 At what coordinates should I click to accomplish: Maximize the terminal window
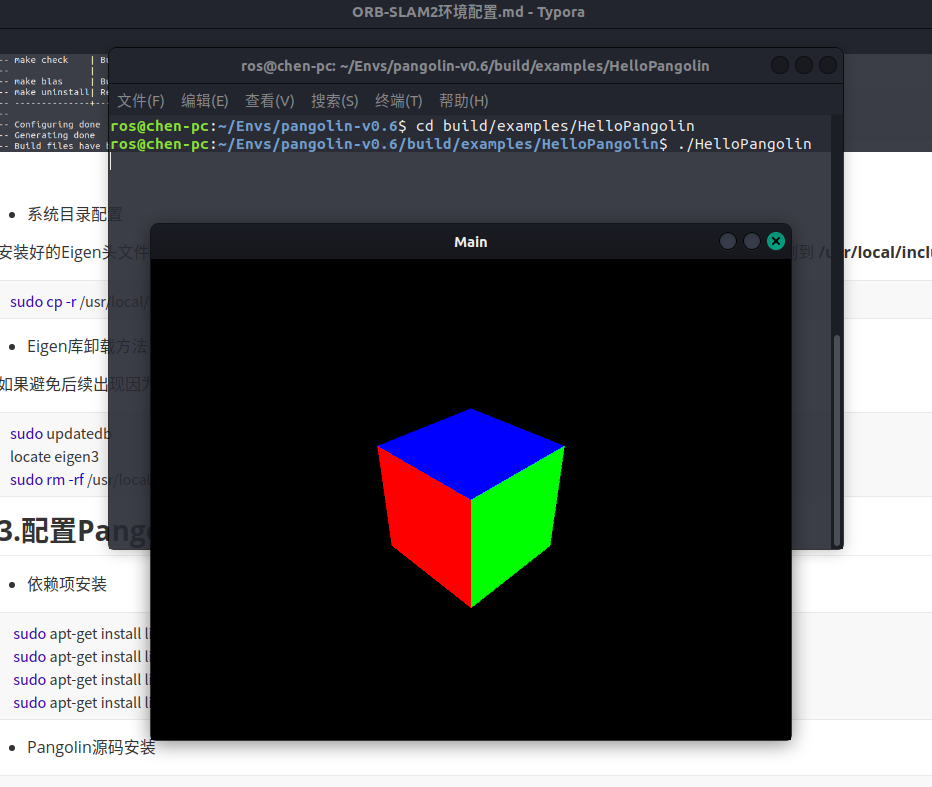point(804,65)
